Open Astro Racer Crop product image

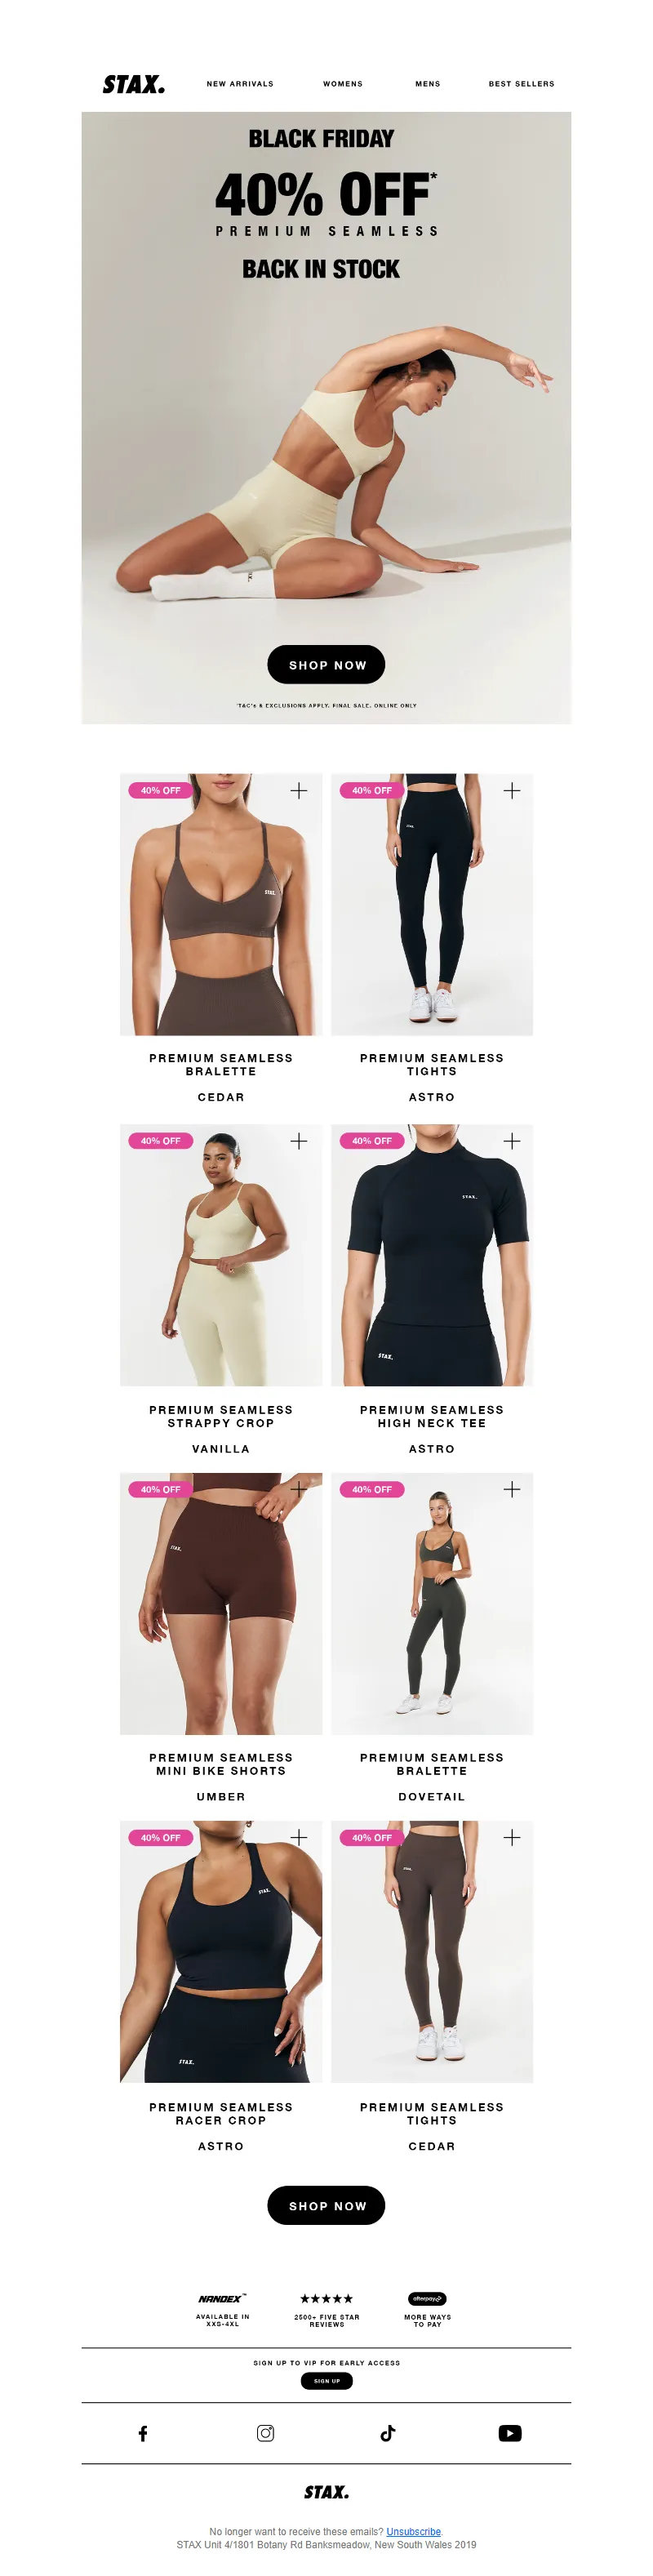click(x=221, y=1951)
